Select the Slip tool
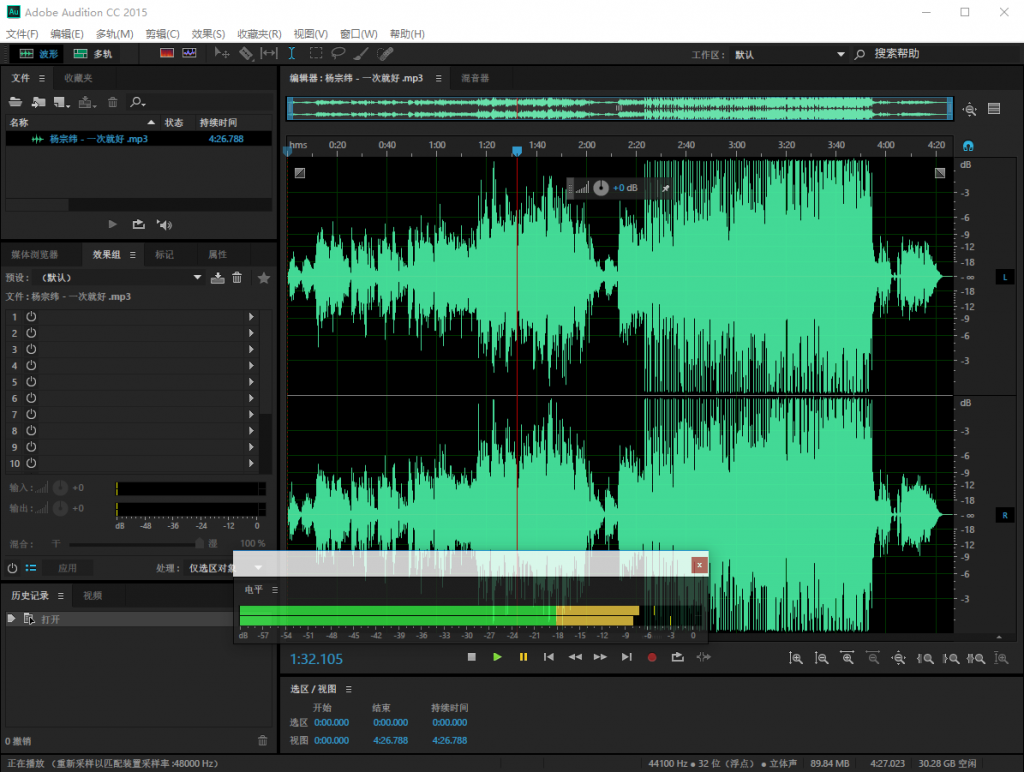 [268, 54]
